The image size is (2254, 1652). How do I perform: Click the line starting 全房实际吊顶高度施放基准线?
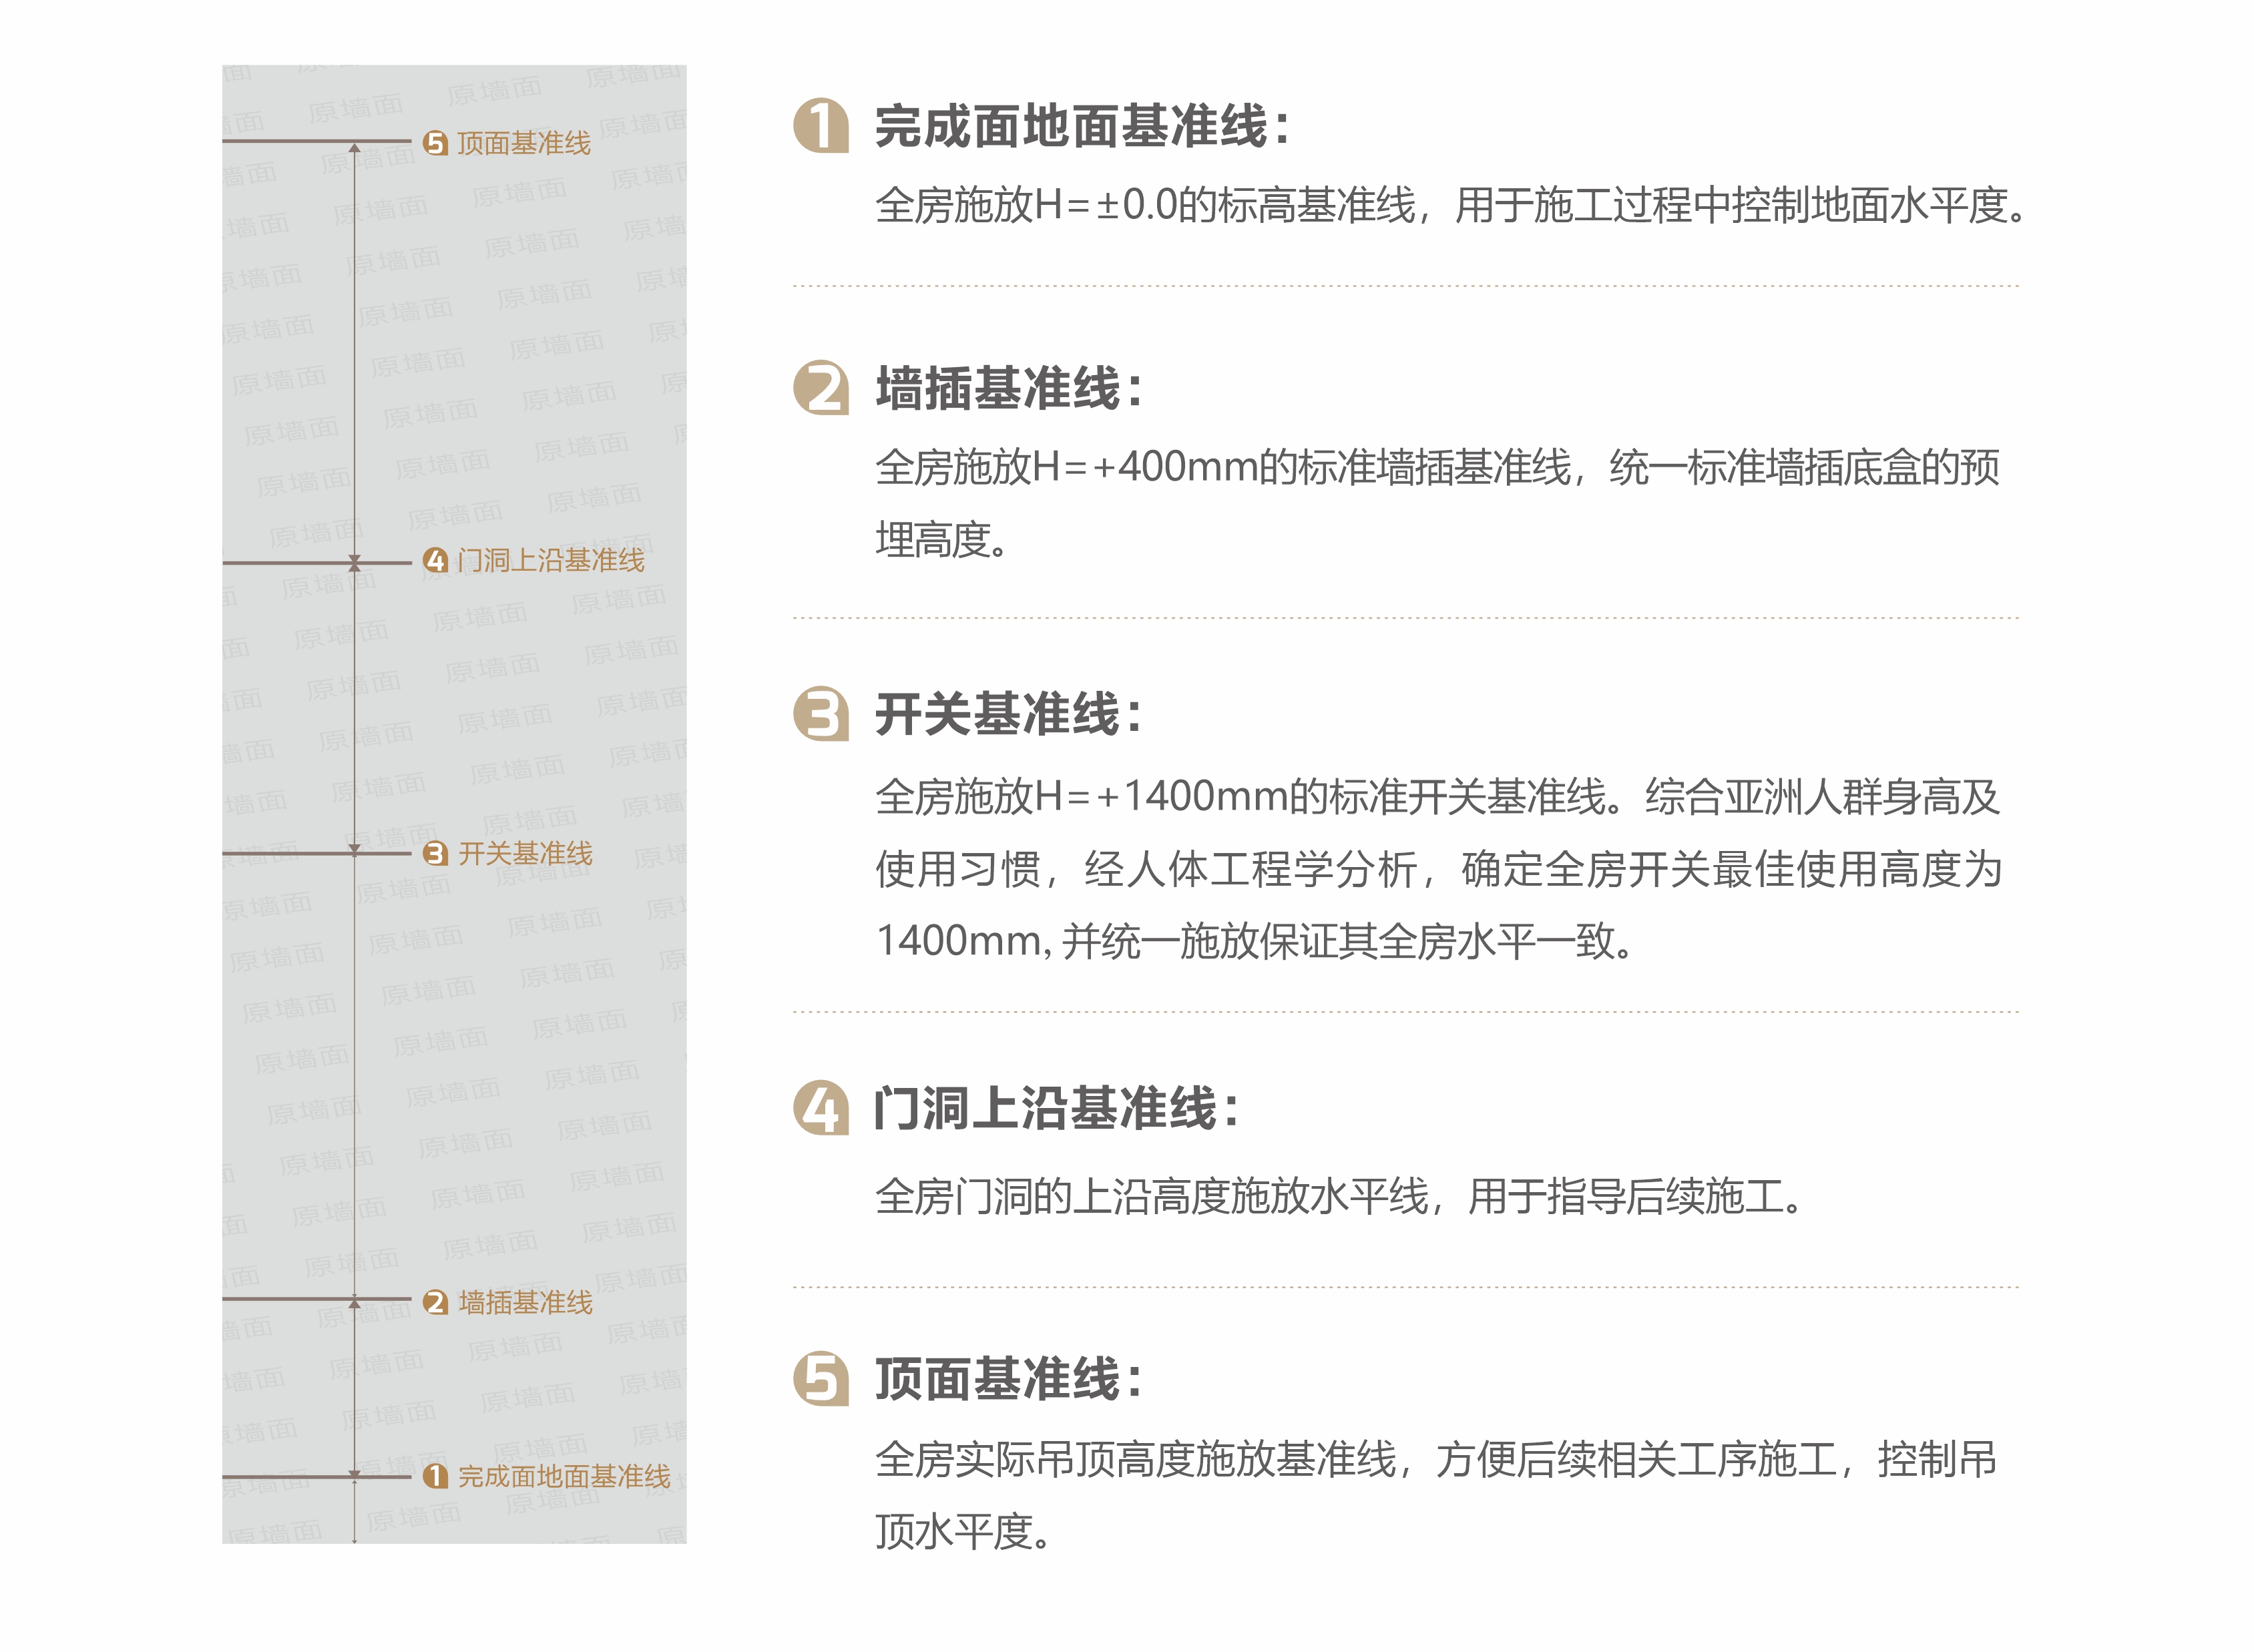pos(1436,1459)
